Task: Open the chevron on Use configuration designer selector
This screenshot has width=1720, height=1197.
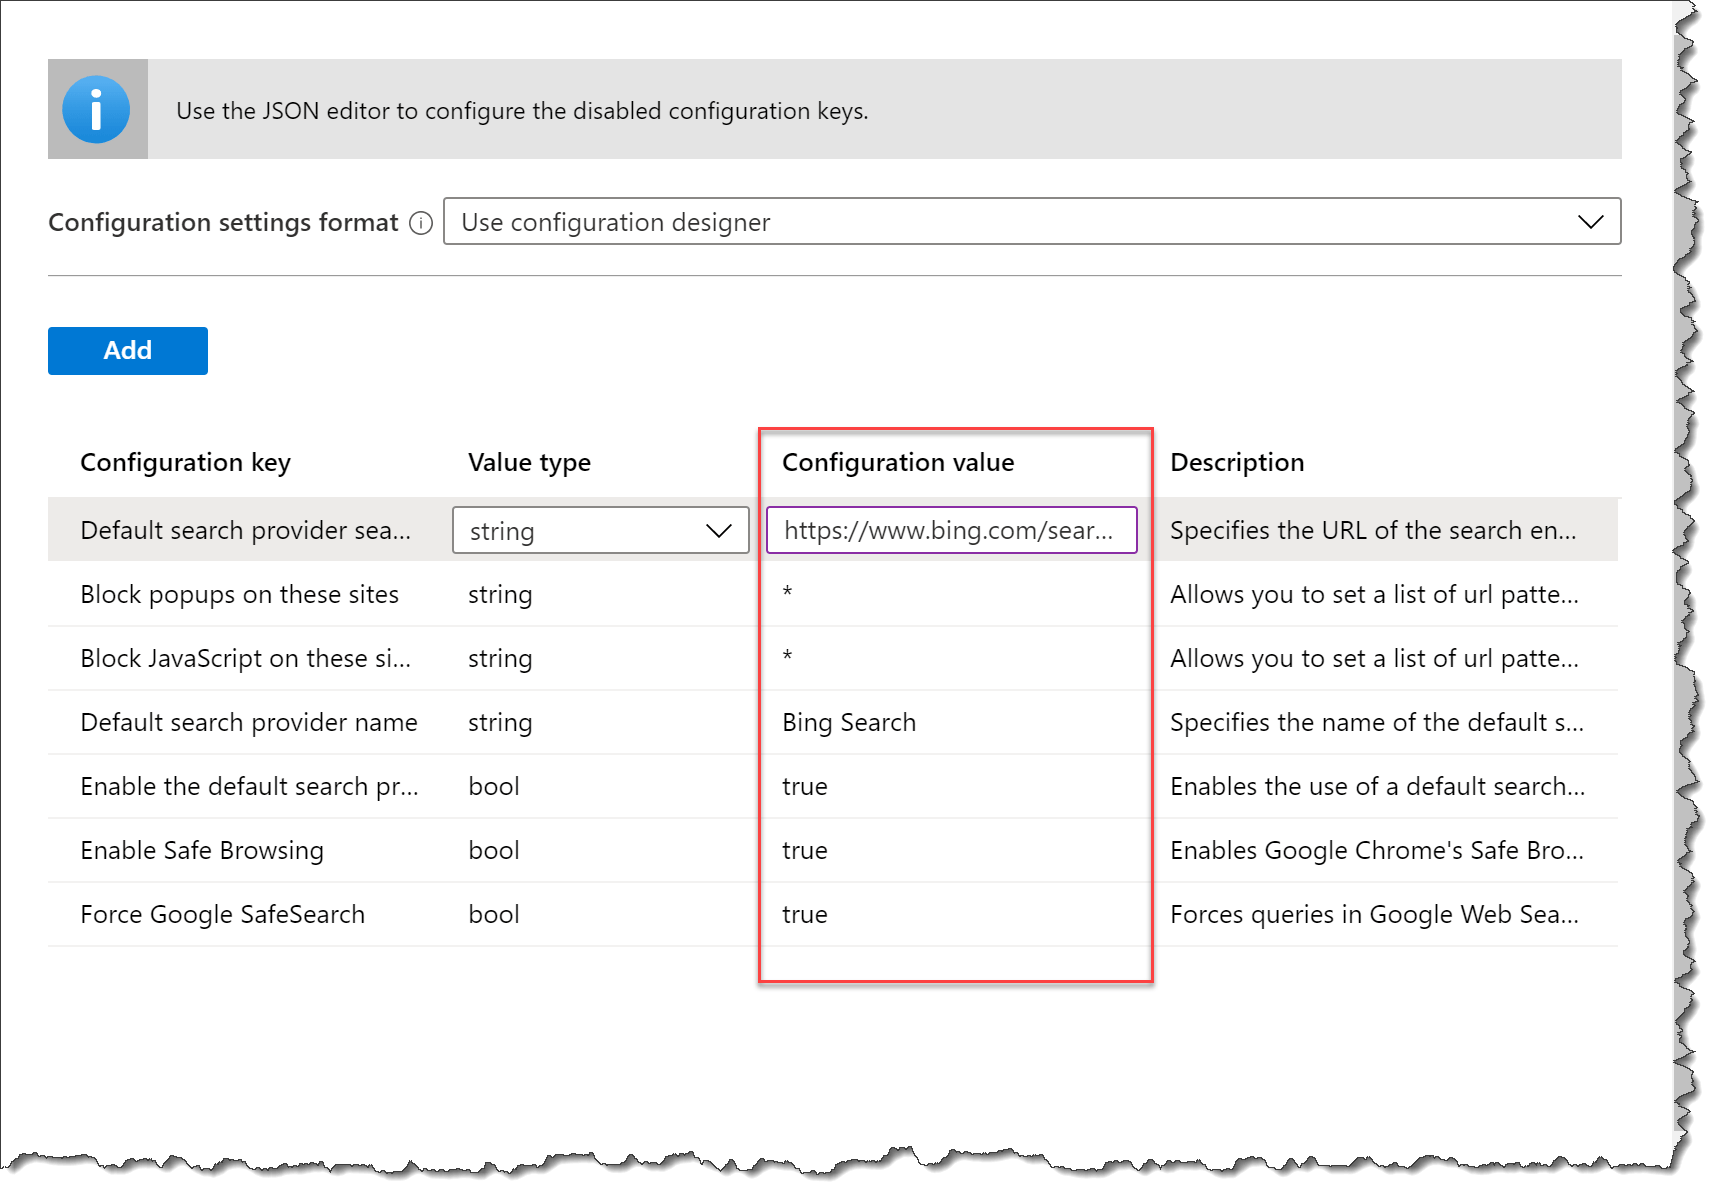Action: pos(1589,221)
